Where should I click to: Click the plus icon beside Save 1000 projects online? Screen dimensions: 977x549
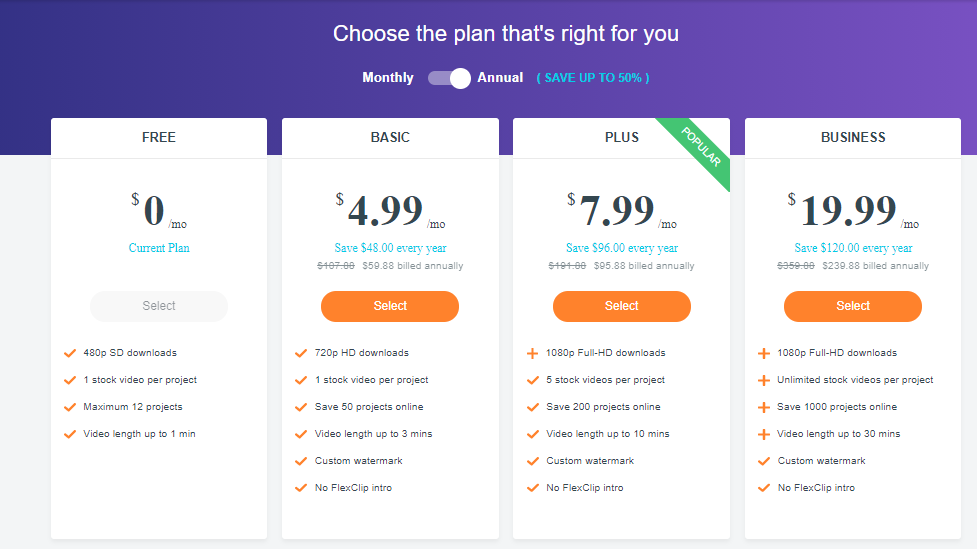(x=763, y=408)
